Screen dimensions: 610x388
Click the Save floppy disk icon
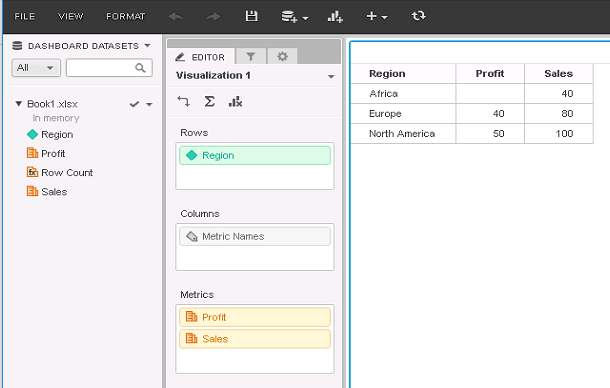pyautogui.click(x=251, y=16)
